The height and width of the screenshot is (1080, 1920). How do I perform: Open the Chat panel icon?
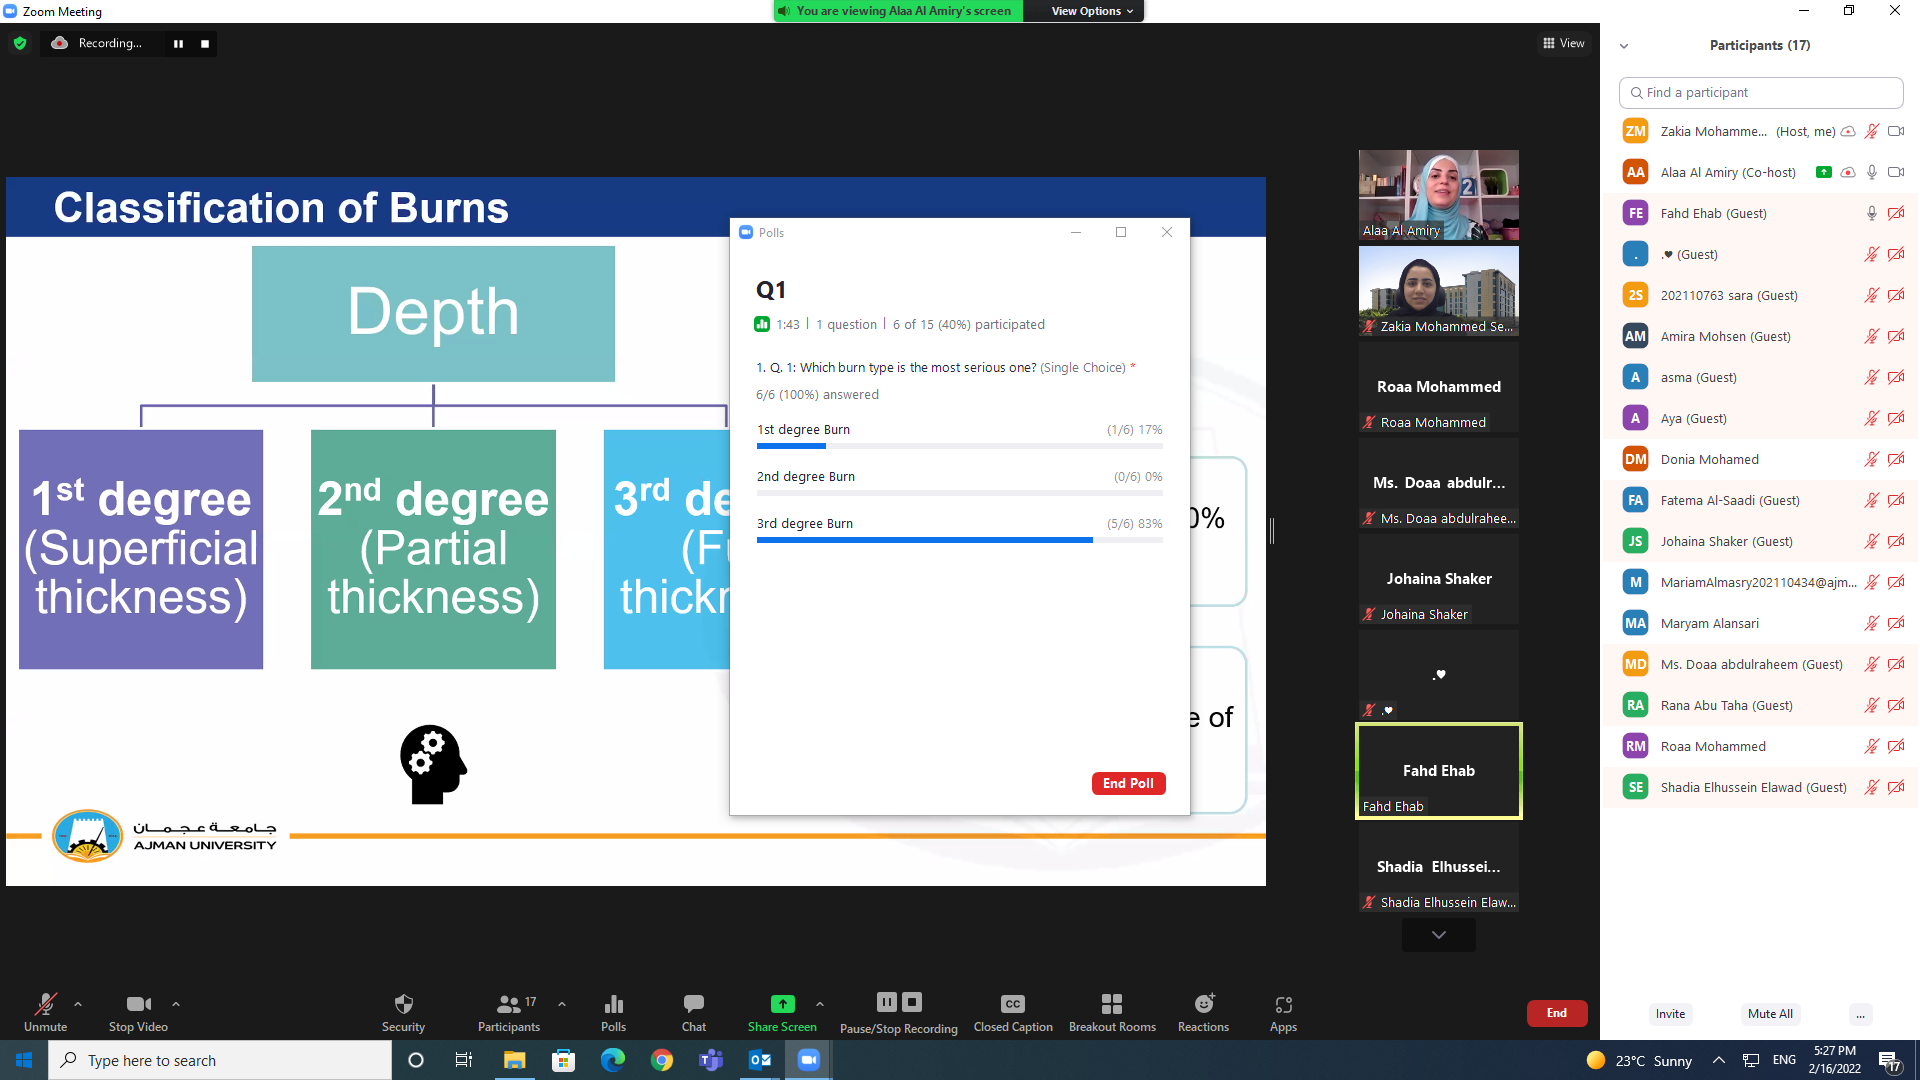pos(693,1005)
